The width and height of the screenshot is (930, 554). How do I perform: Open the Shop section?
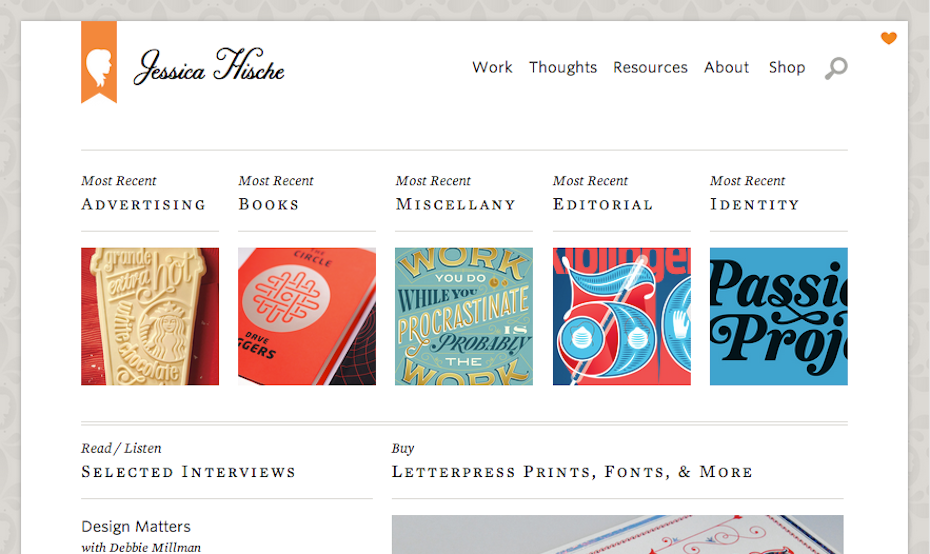coord(787,67)
